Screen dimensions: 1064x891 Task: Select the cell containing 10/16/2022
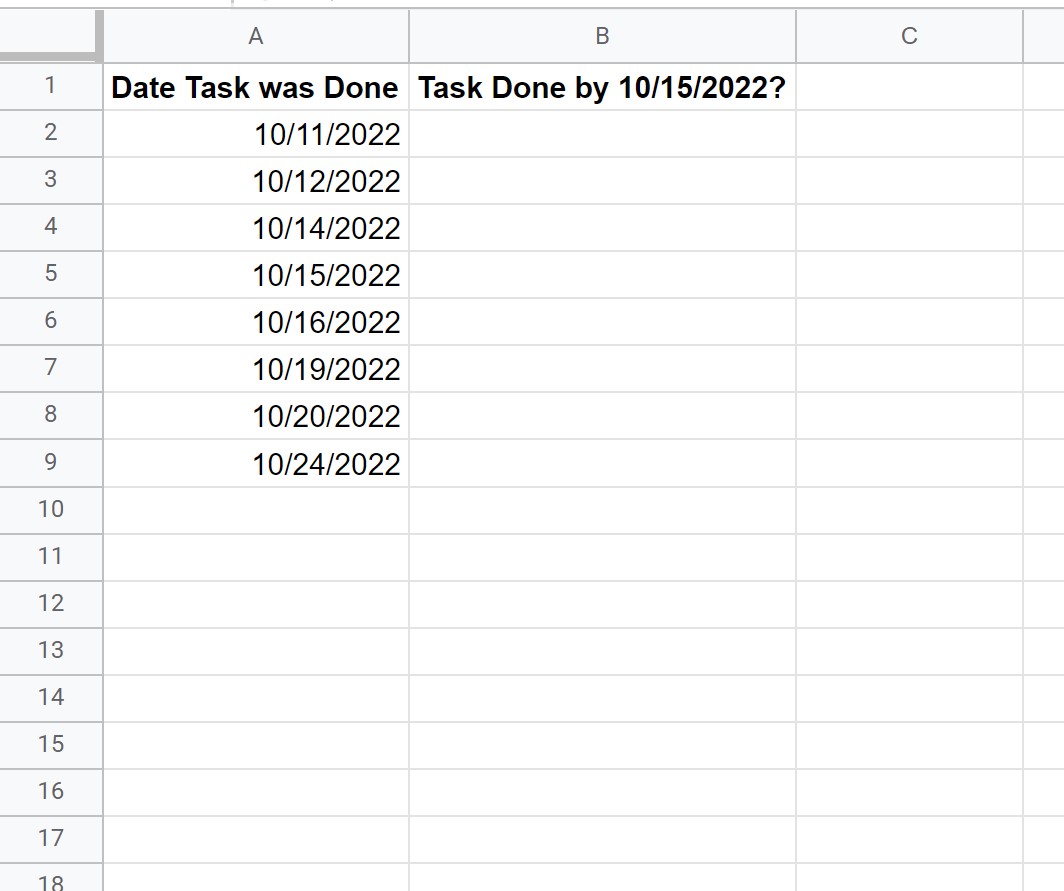click(x=256, y=322)
